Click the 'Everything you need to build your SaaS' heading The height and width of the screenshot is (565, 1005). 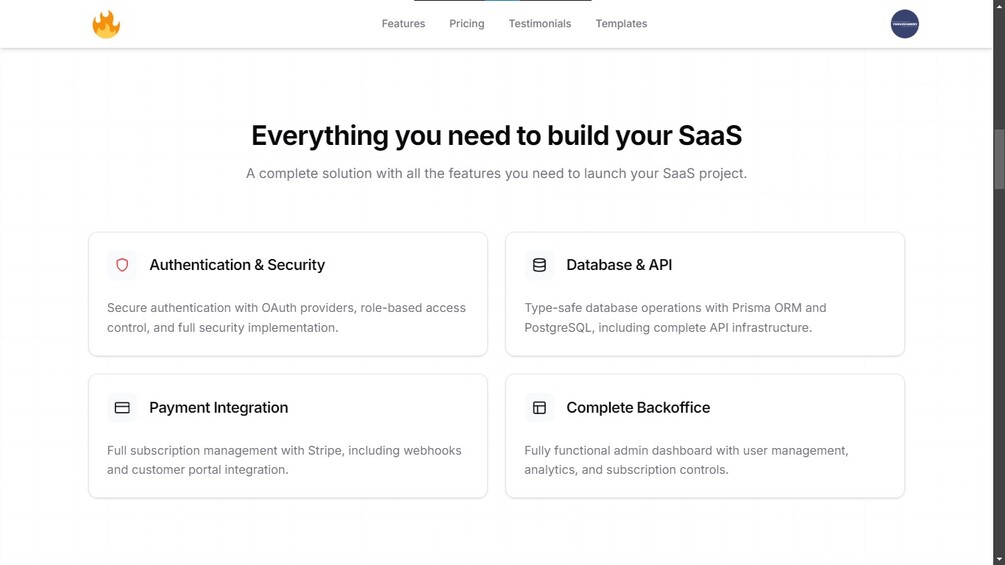(496, 136)
